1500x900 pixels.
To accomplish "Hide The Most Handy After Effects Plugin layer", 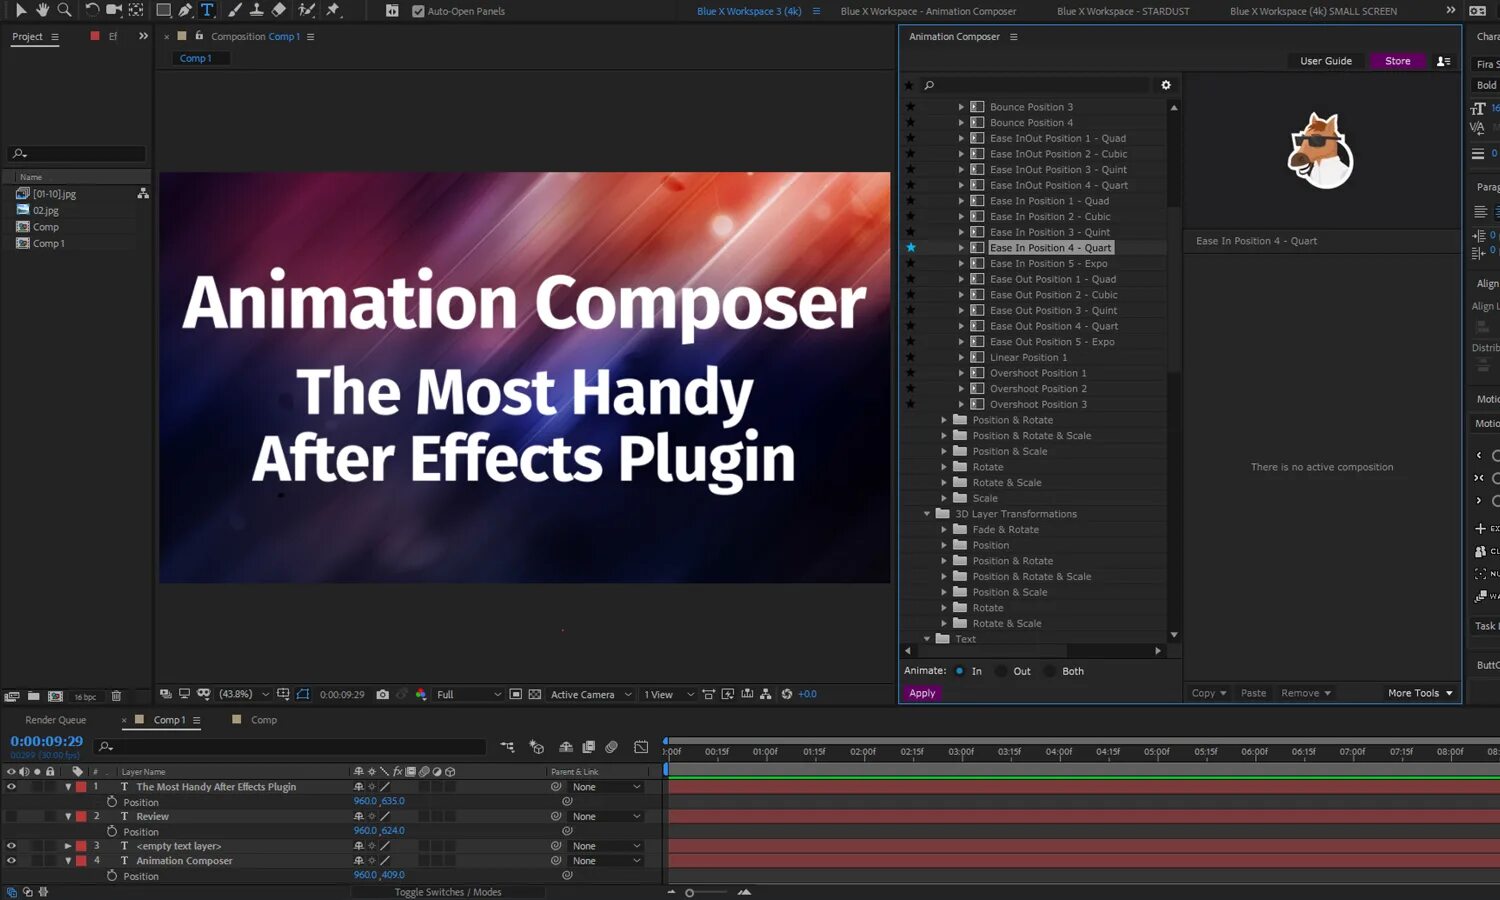I will point(12,787).
